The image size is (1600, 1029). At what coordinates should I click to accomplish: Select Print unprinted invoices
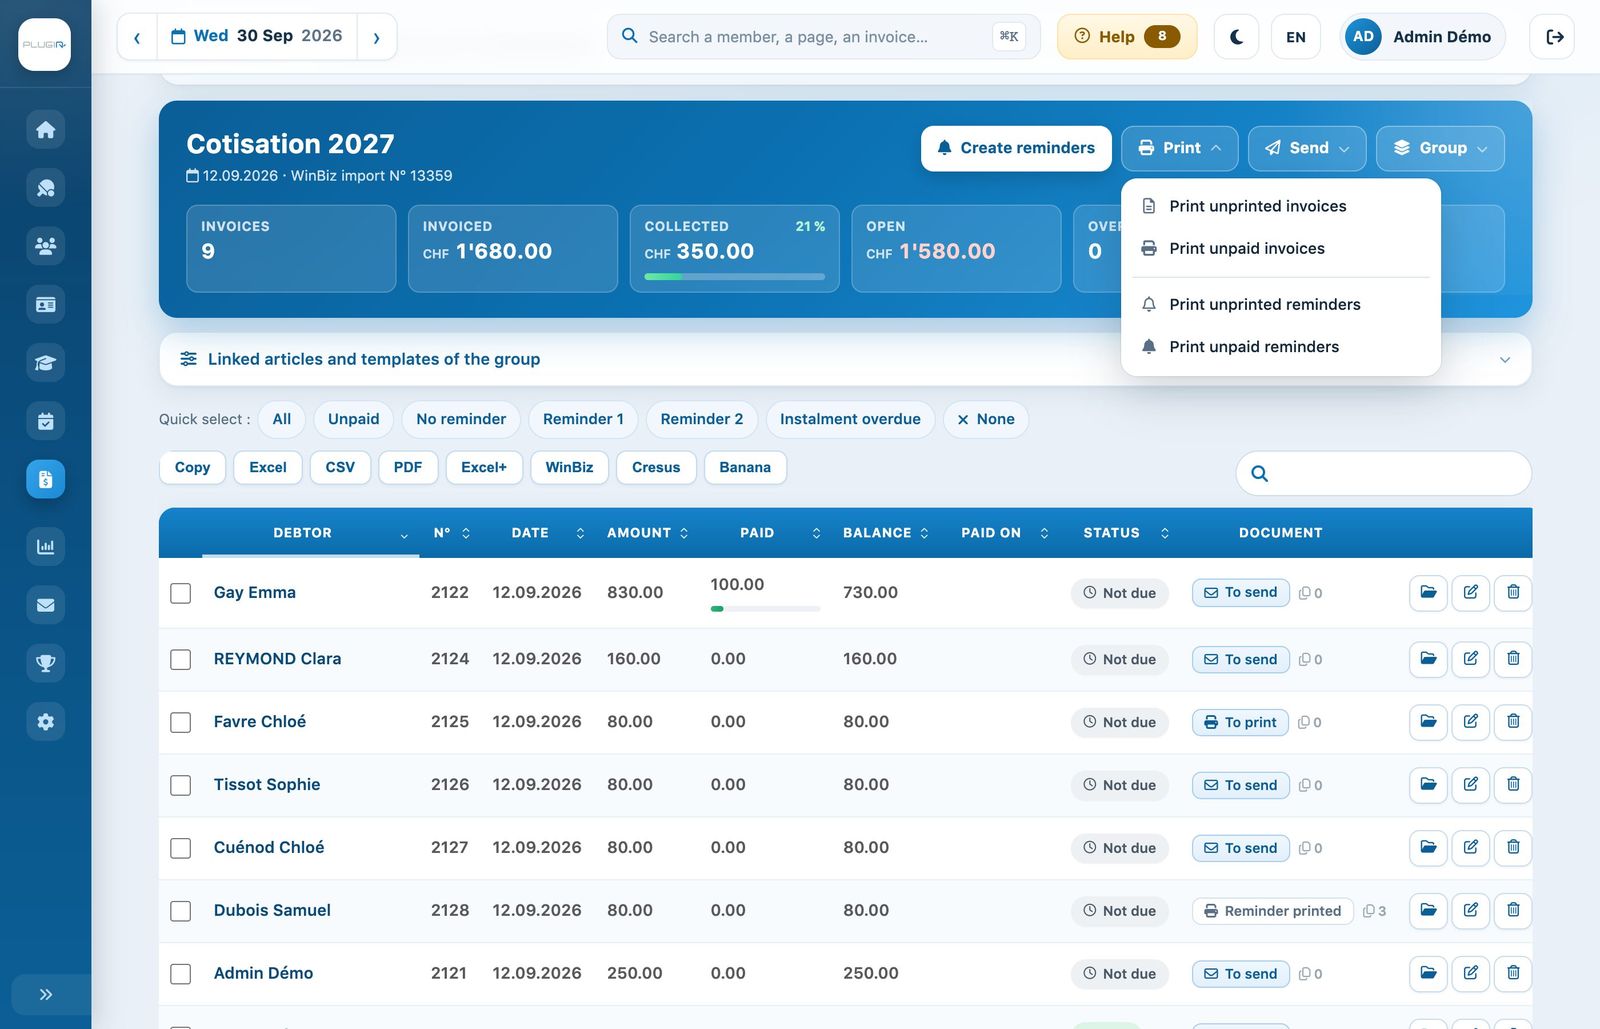coord(1281,206)
